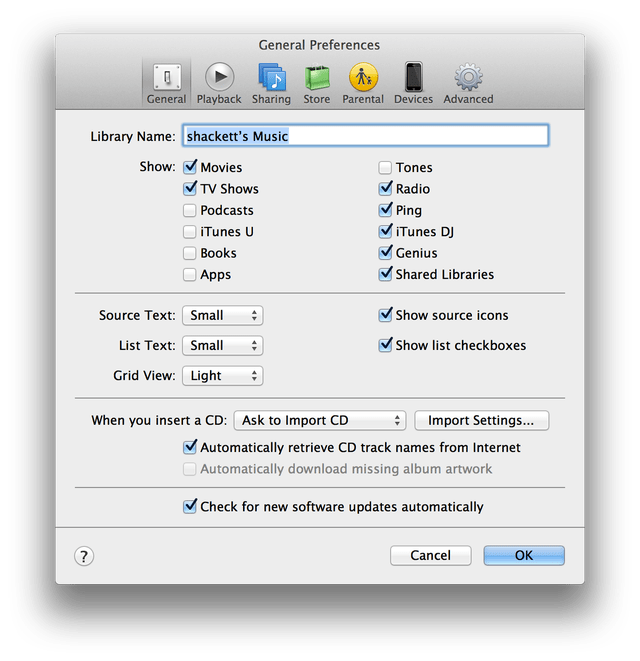Click the Import Settings button

coord(481,420)
